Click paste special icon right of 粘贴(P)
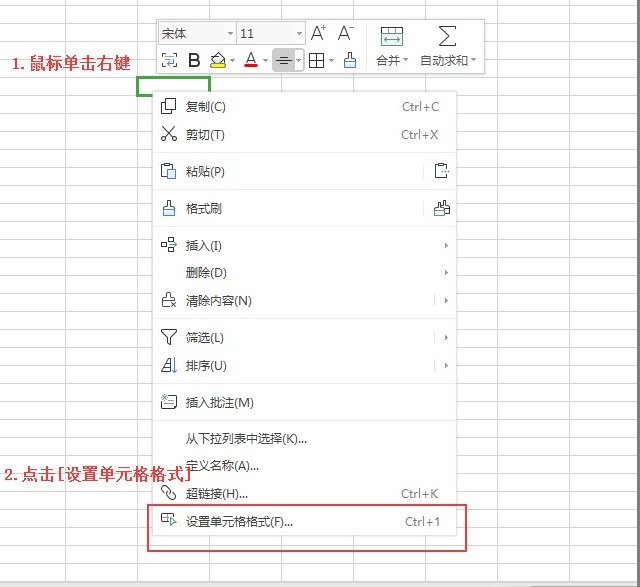This screenshot has width=640, height=587. click(x=441, y=171)
